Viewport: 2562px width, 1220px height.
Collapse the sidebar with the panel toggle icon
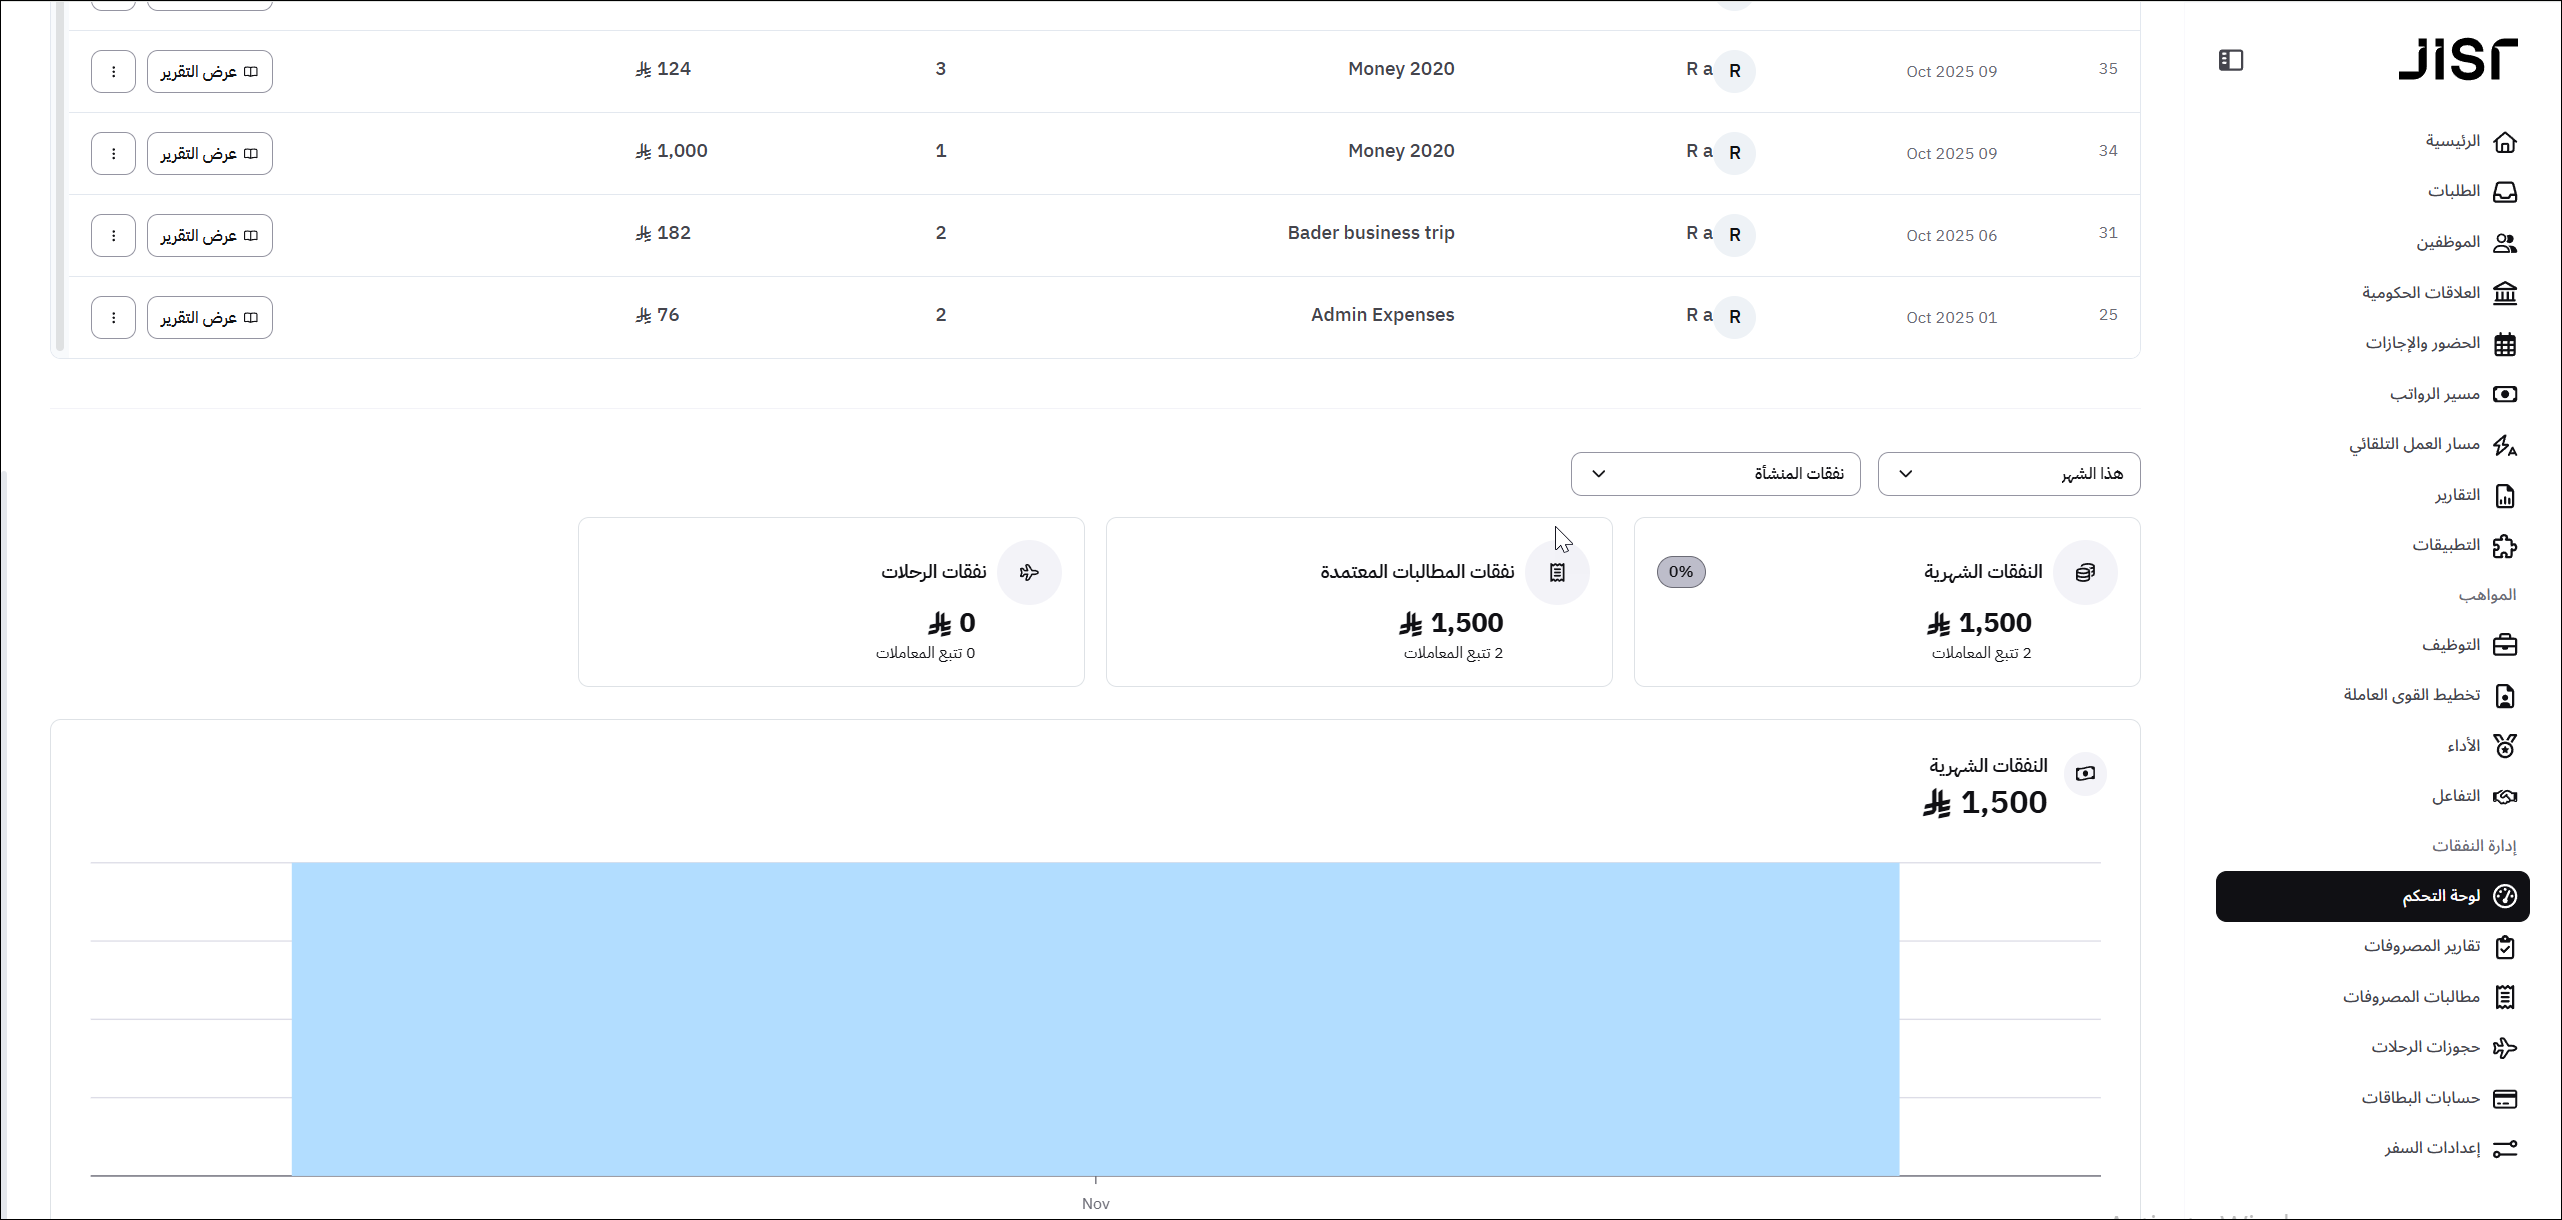pos(2230,60)
